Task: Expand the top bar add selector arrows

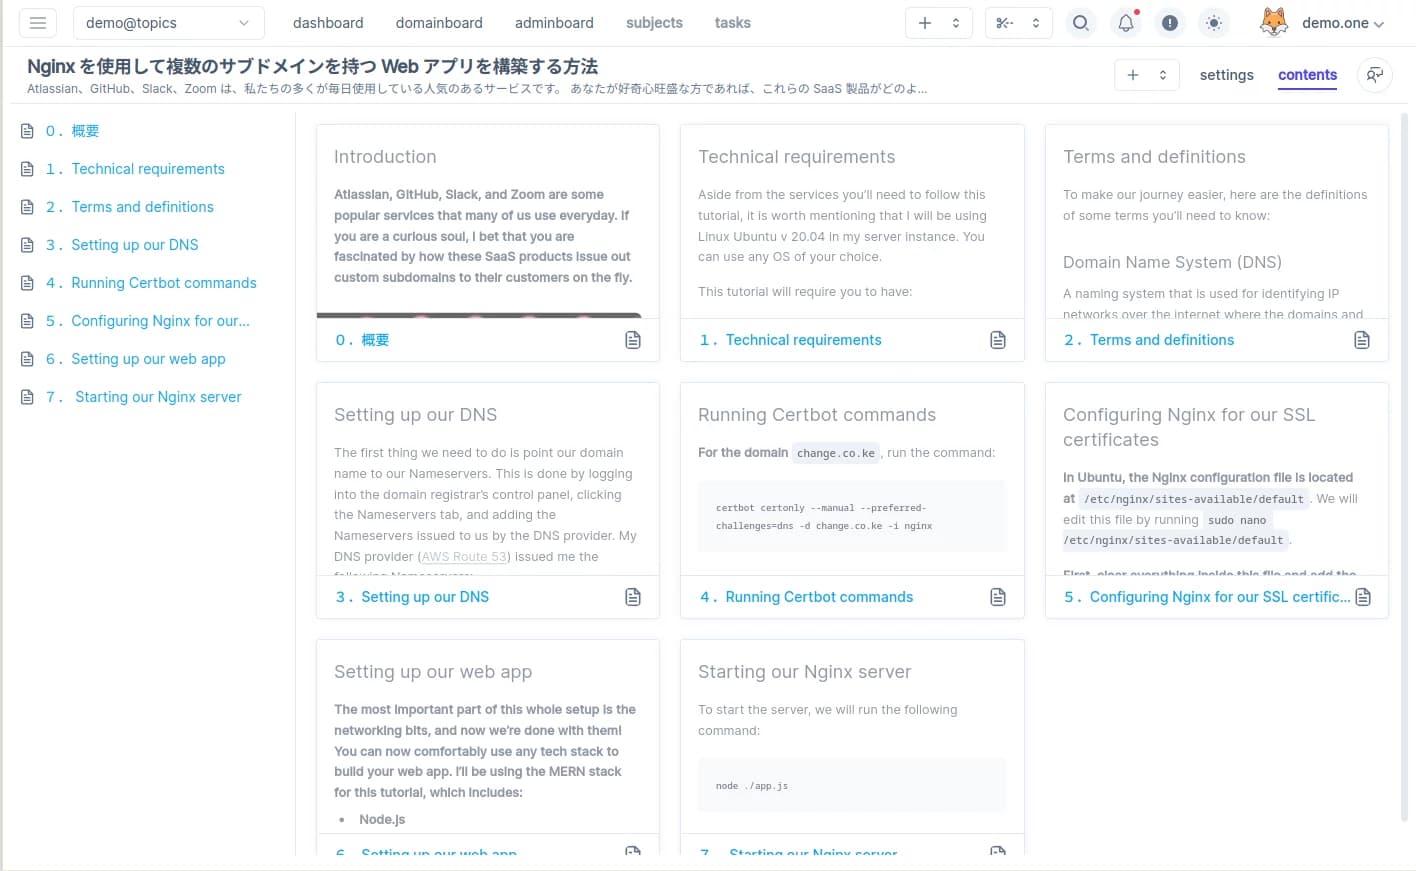Action: tap(956, 23)
